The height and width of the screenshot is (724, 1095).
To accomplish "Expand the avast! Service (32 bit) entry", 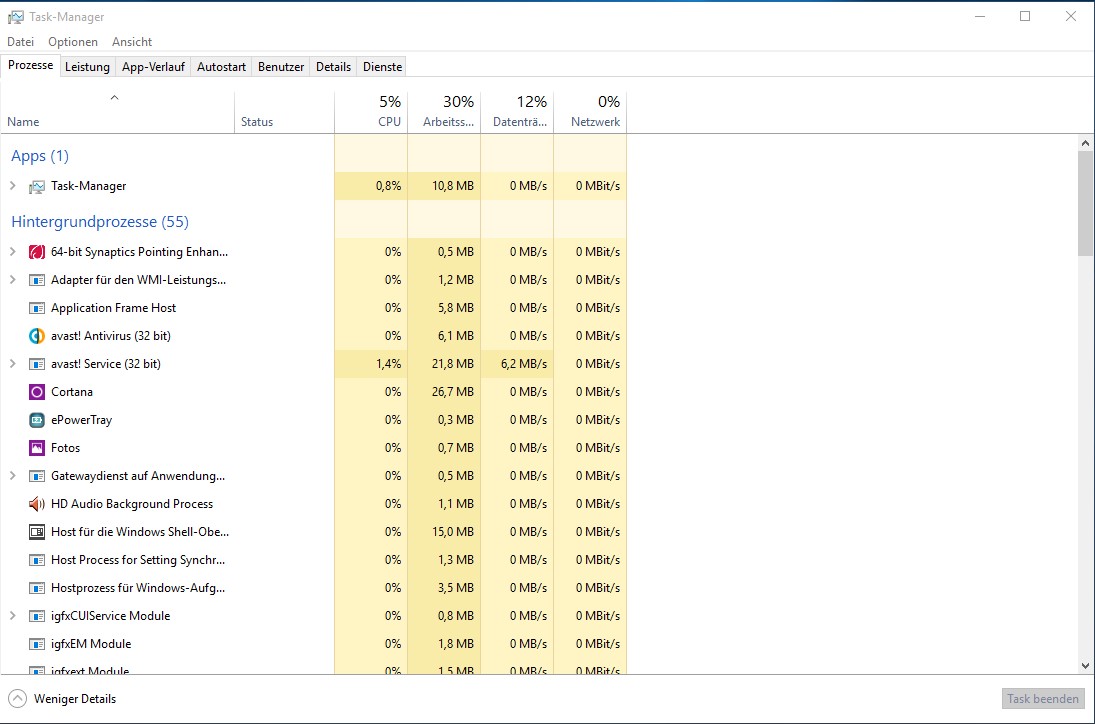I will (13, 363).
